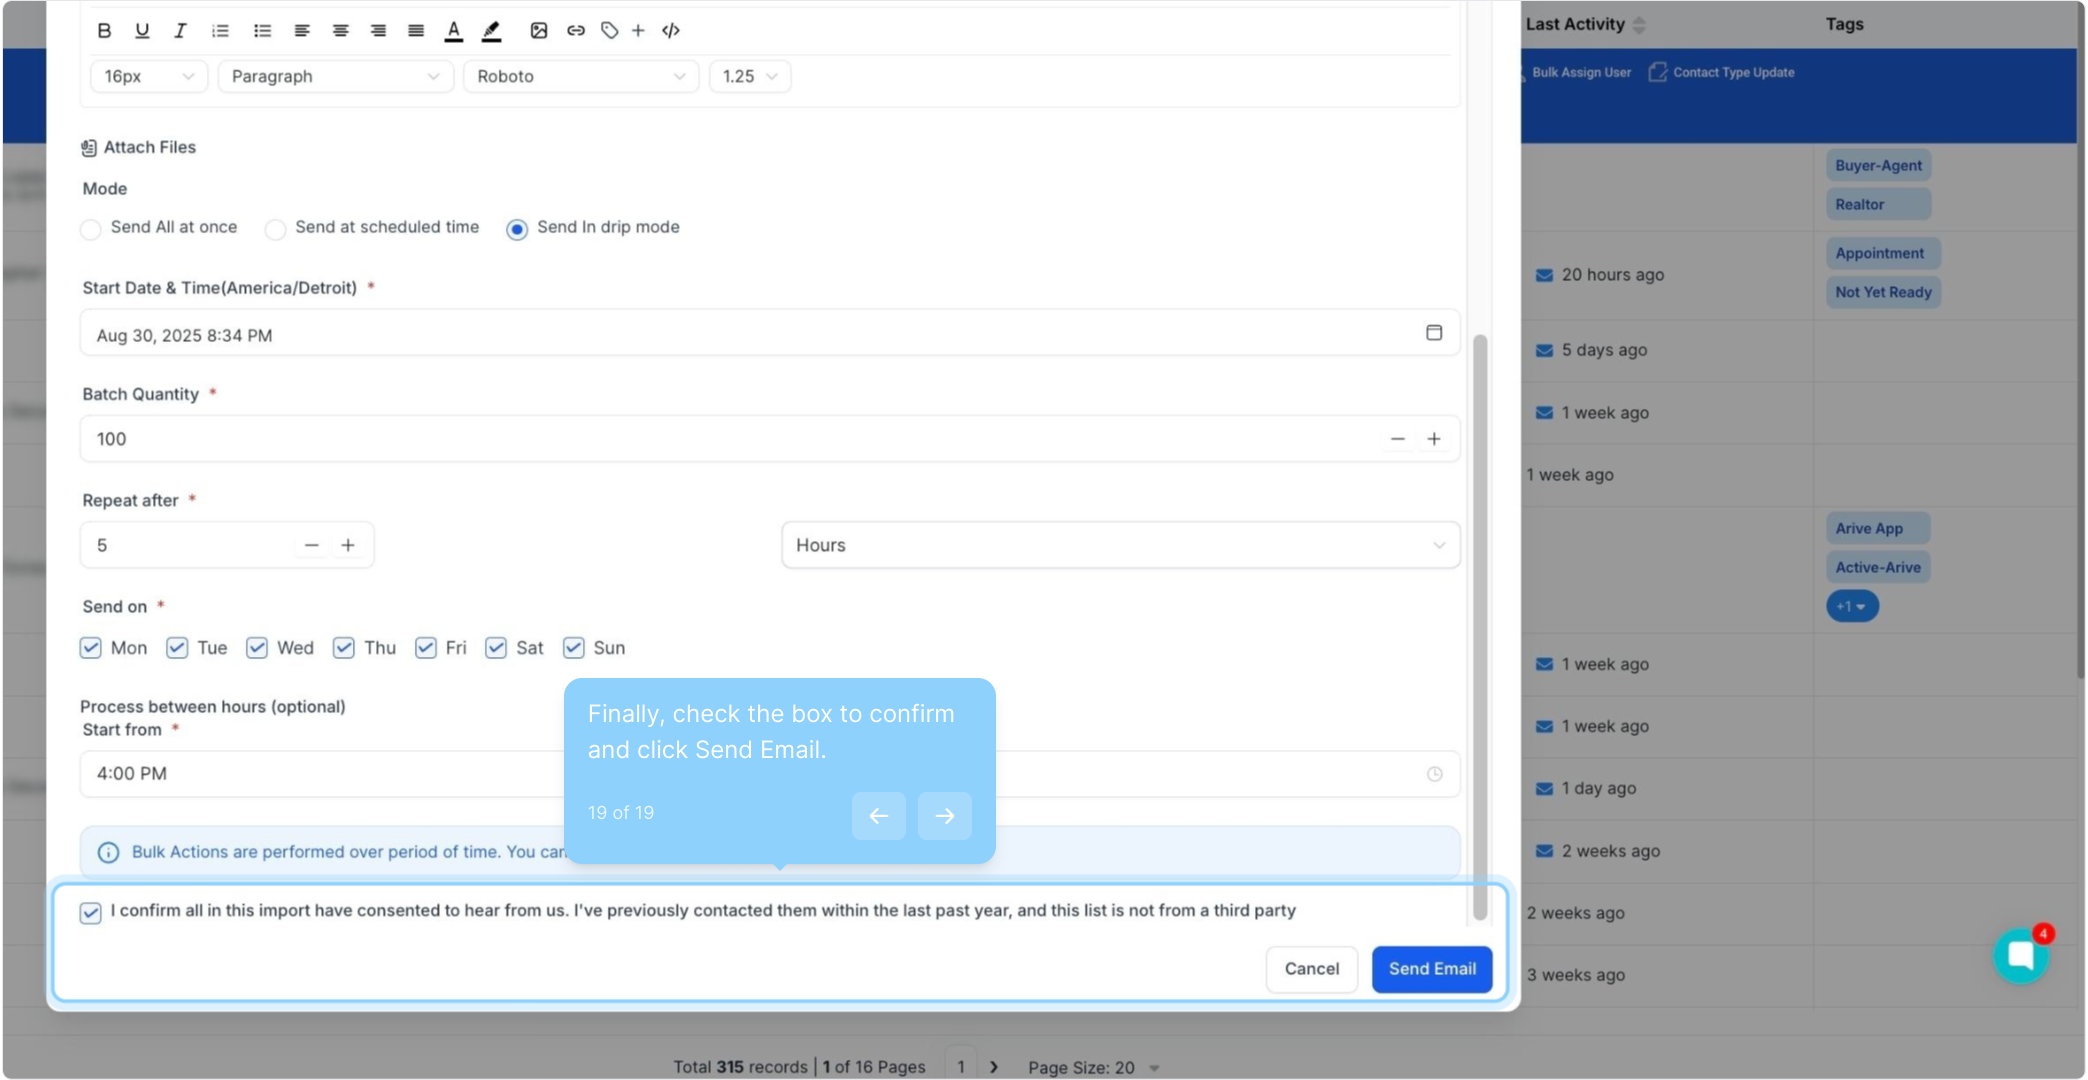Toggle bold text formatting
This screenshot has height=1080, width=2088.
[104, 30]
